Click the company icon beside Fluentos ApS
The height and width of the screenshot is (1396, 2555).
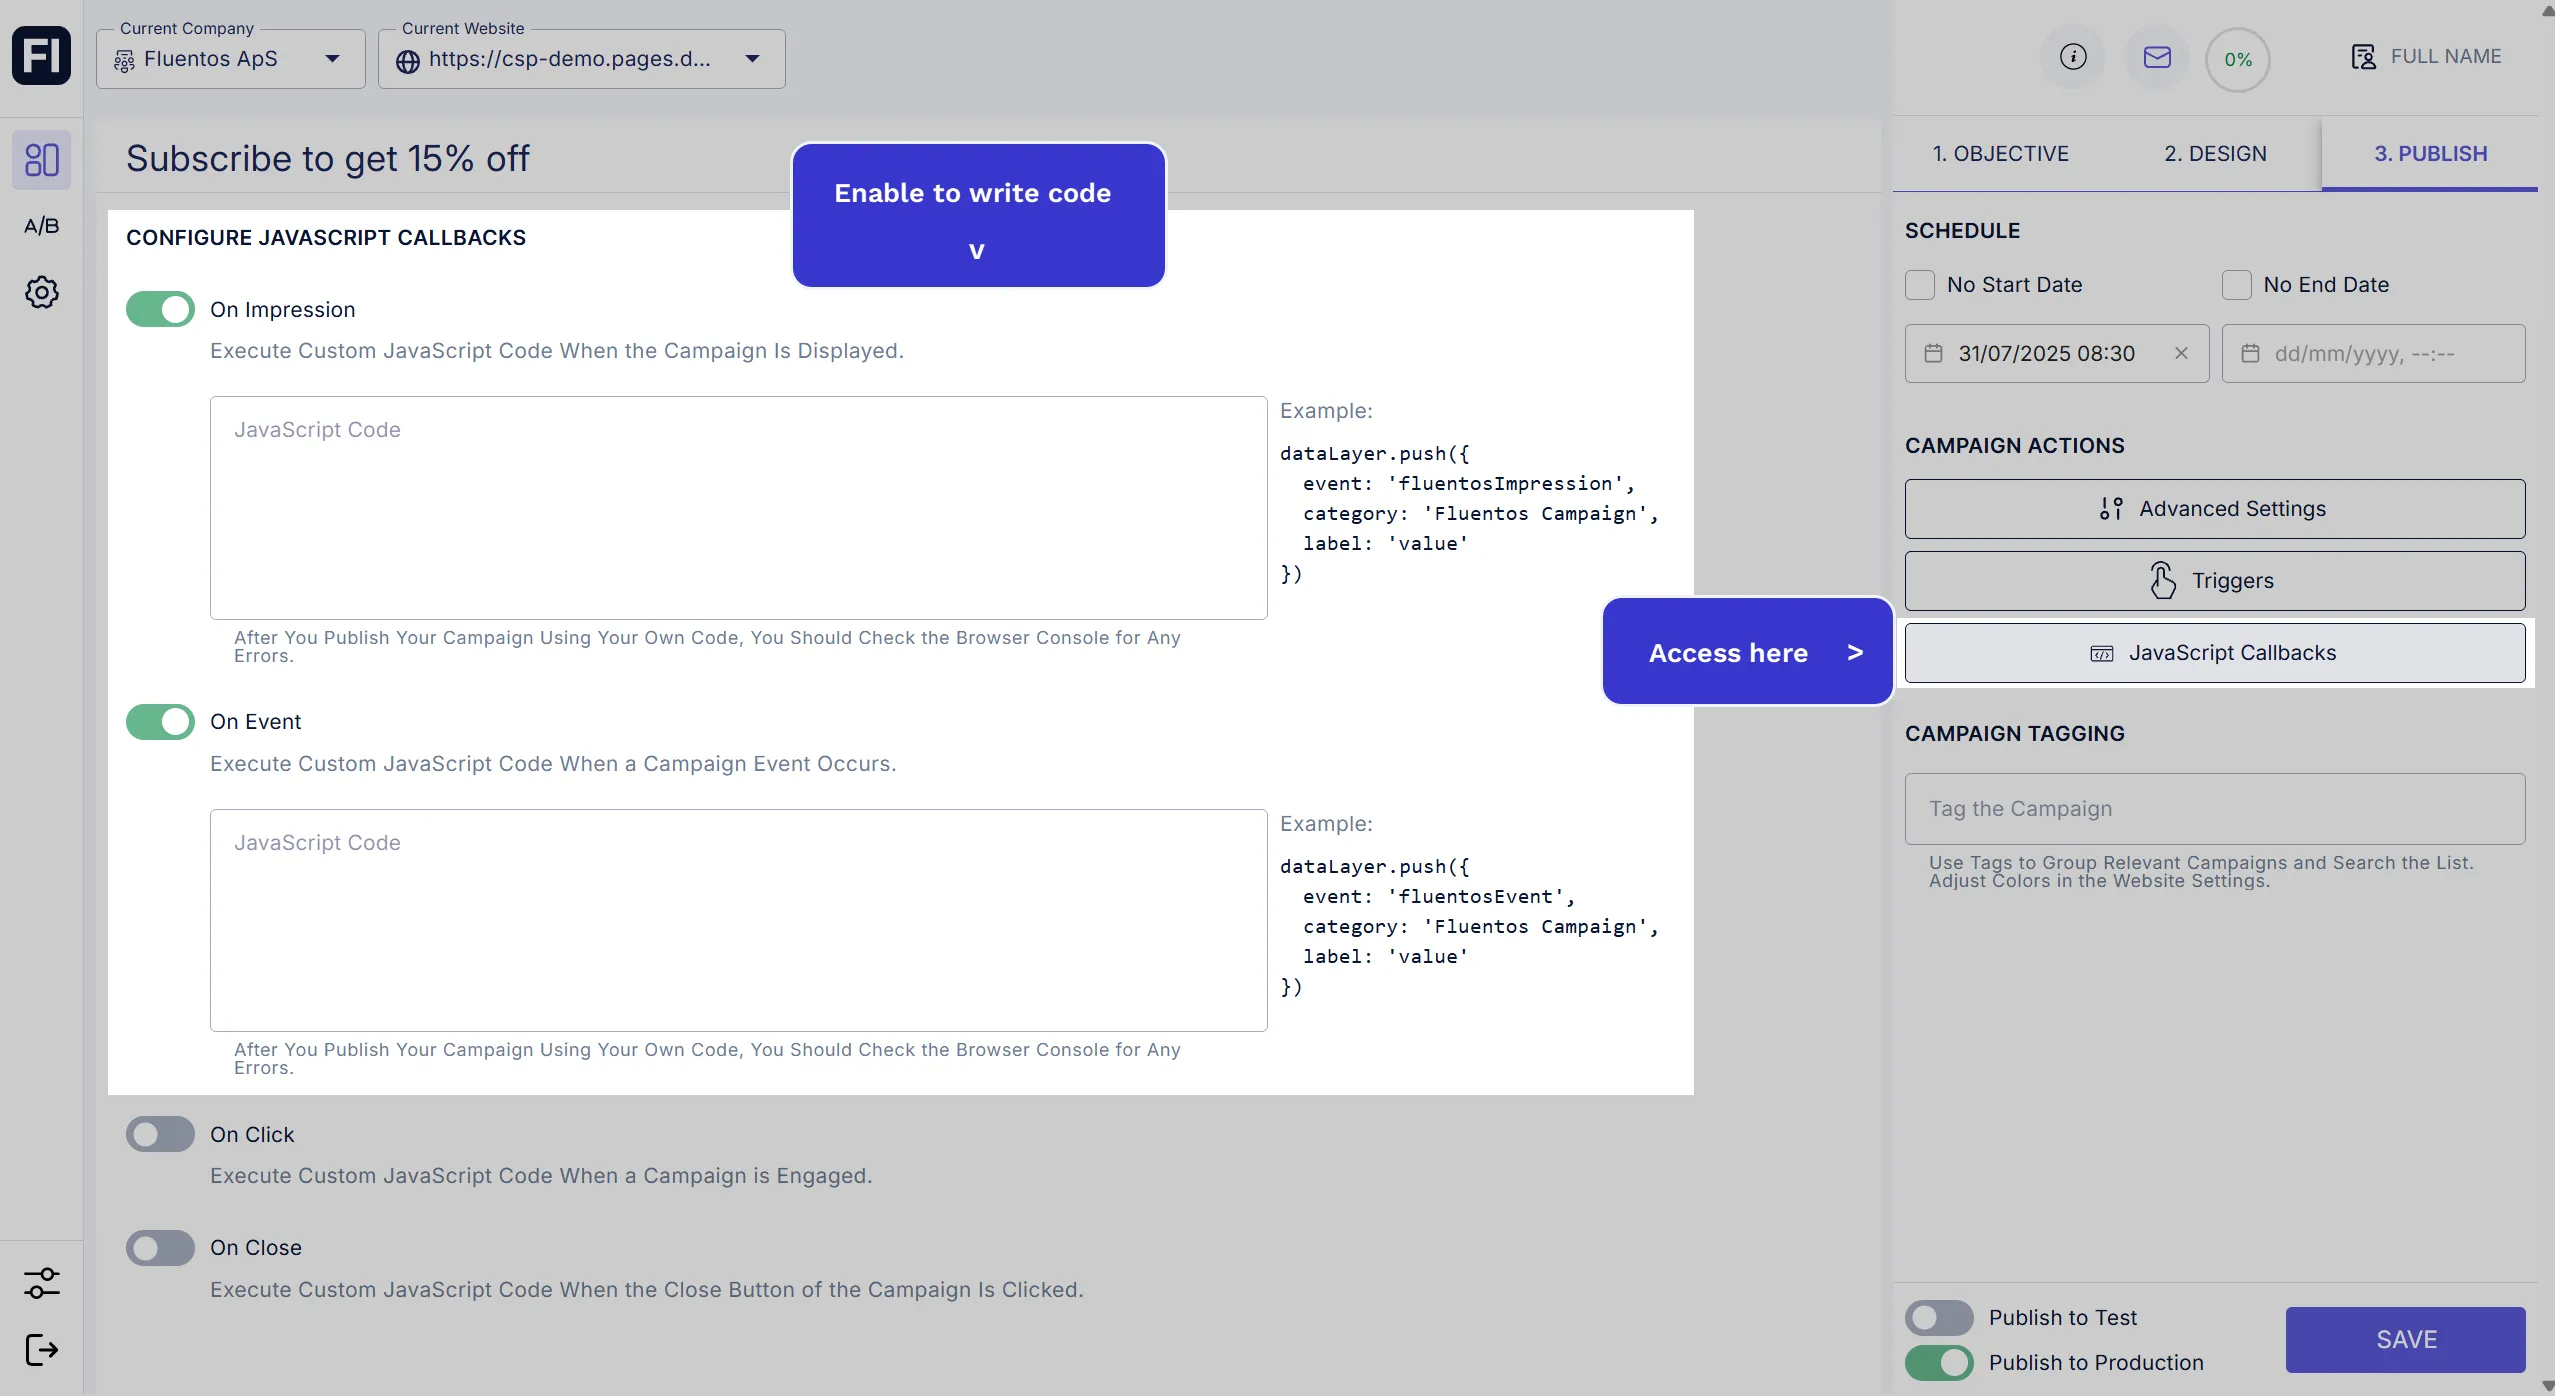(124, 61)
